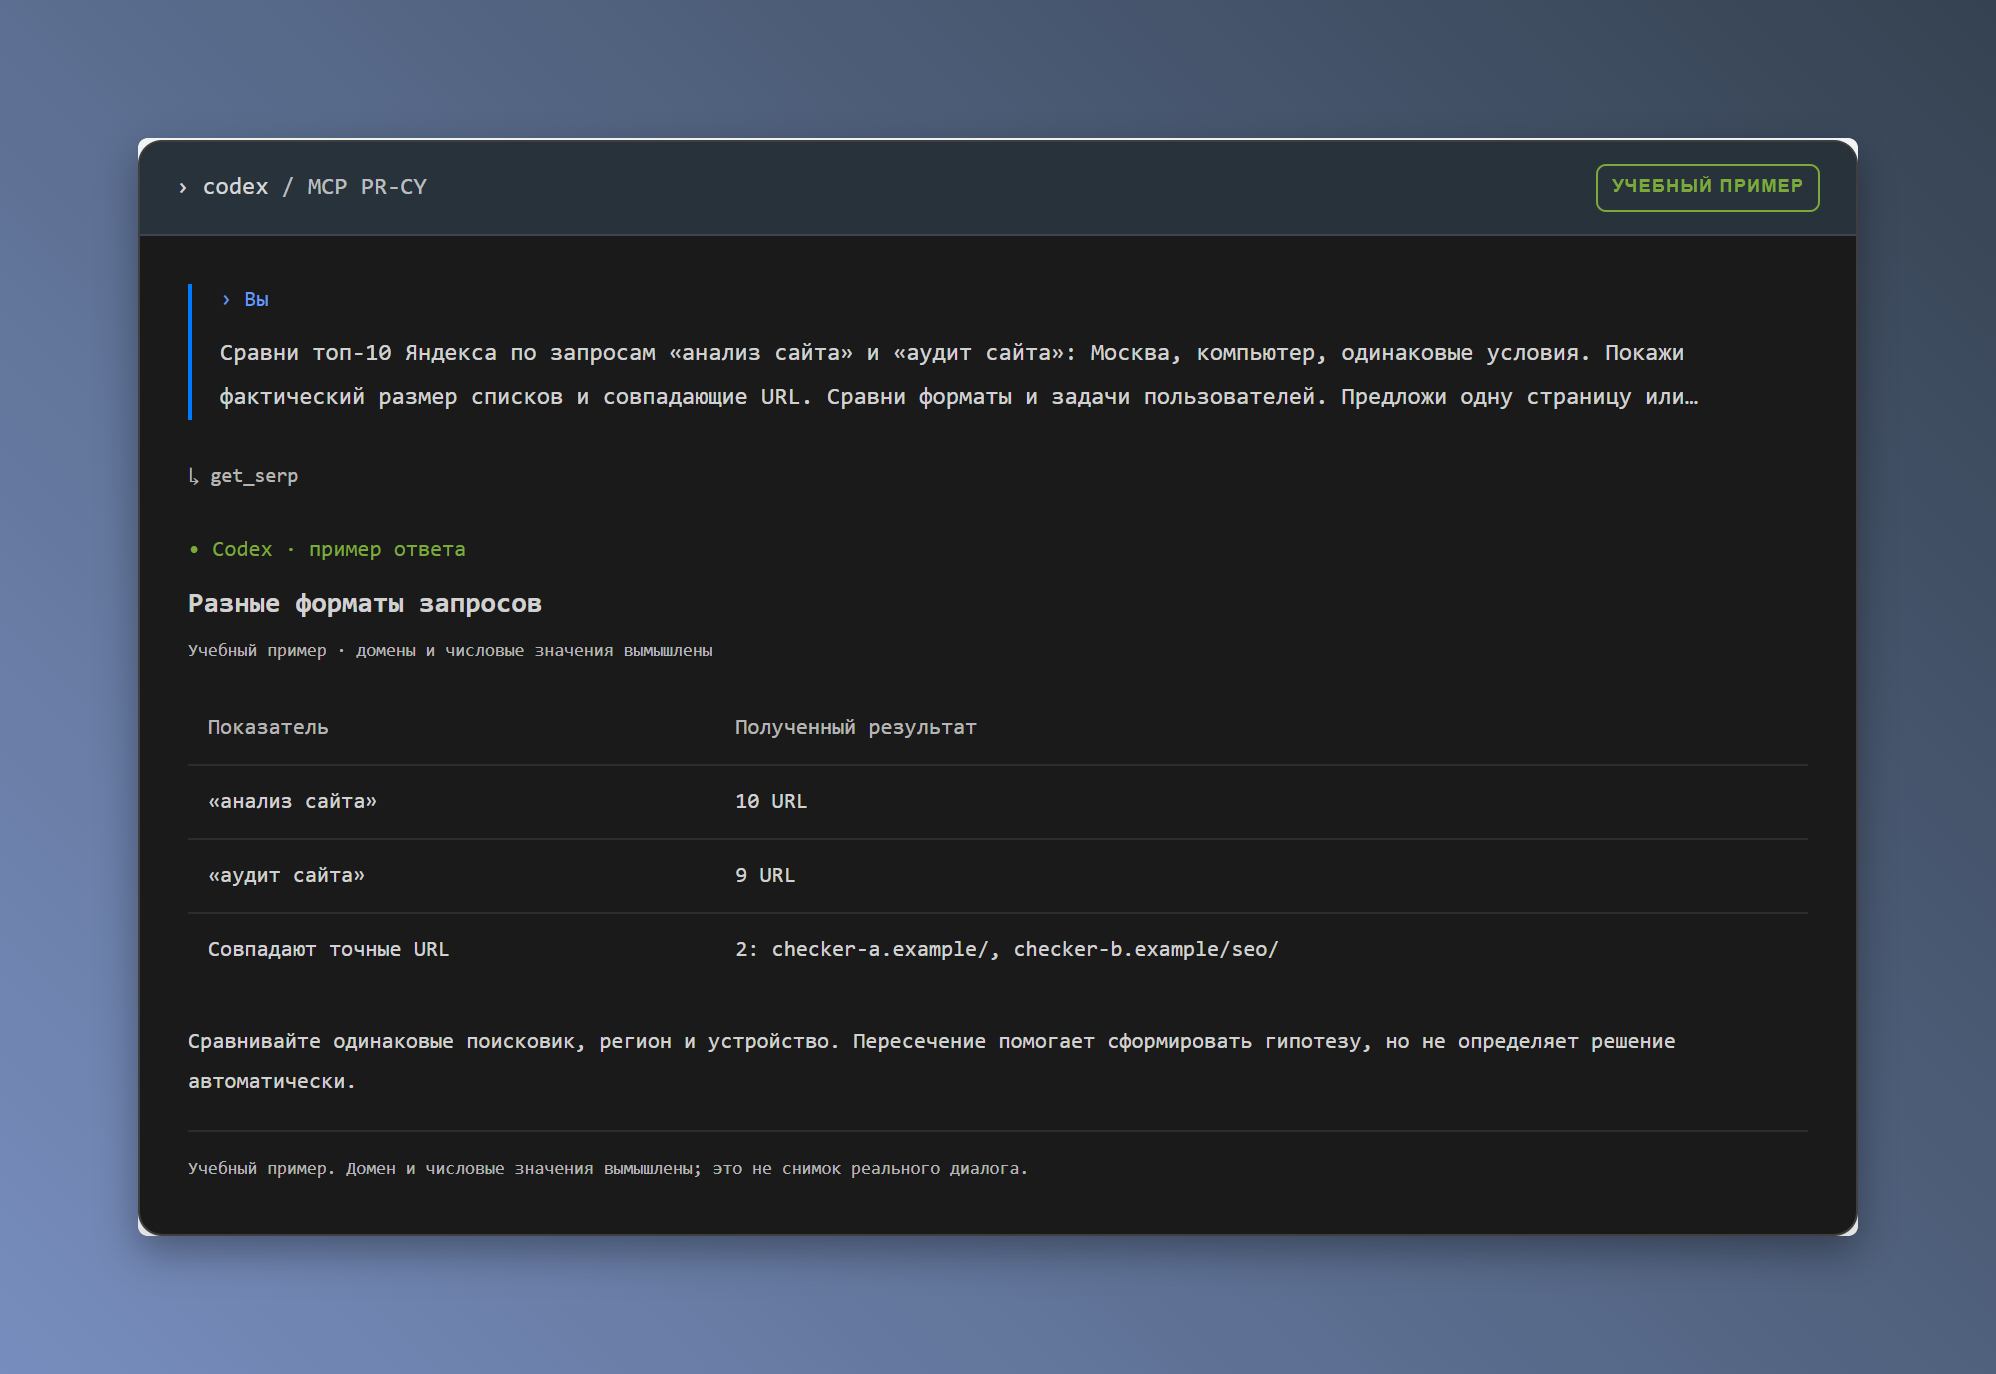Click the green bullet before Codex

tap(194, 549)
